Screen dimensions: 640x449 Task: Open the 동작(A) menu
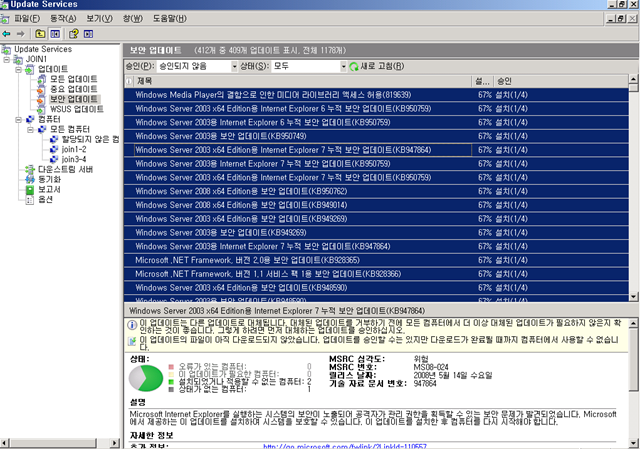pyautogui.click(x=63, y=19)
